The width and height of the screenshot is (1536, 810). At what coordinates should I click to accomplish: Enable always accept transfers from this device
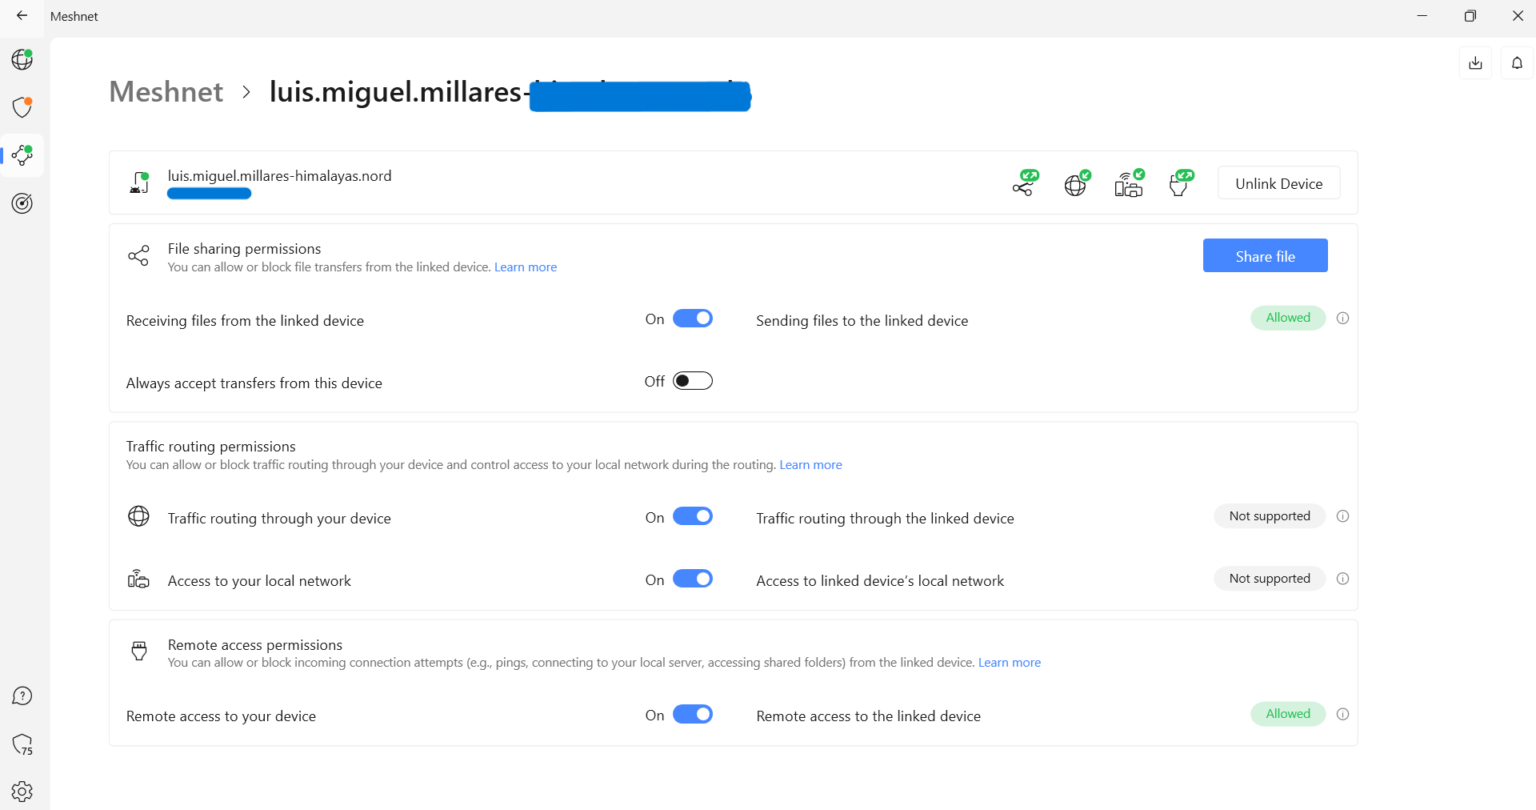point(693,380)
